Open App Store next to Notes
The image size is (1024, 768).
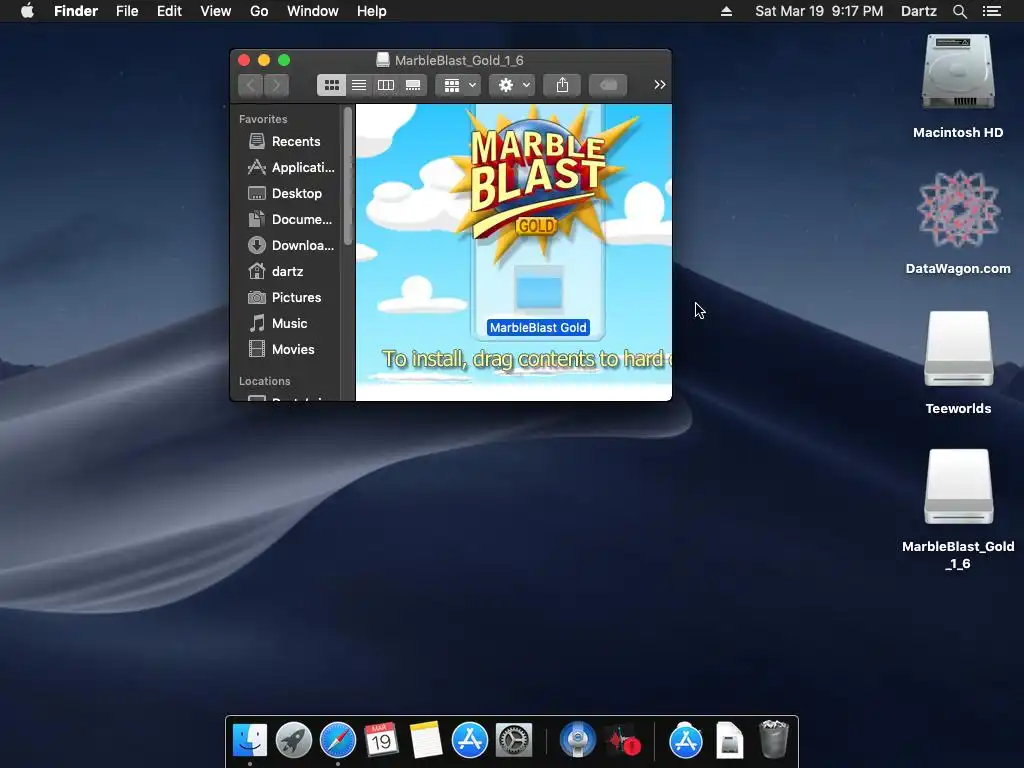point(470,741)
